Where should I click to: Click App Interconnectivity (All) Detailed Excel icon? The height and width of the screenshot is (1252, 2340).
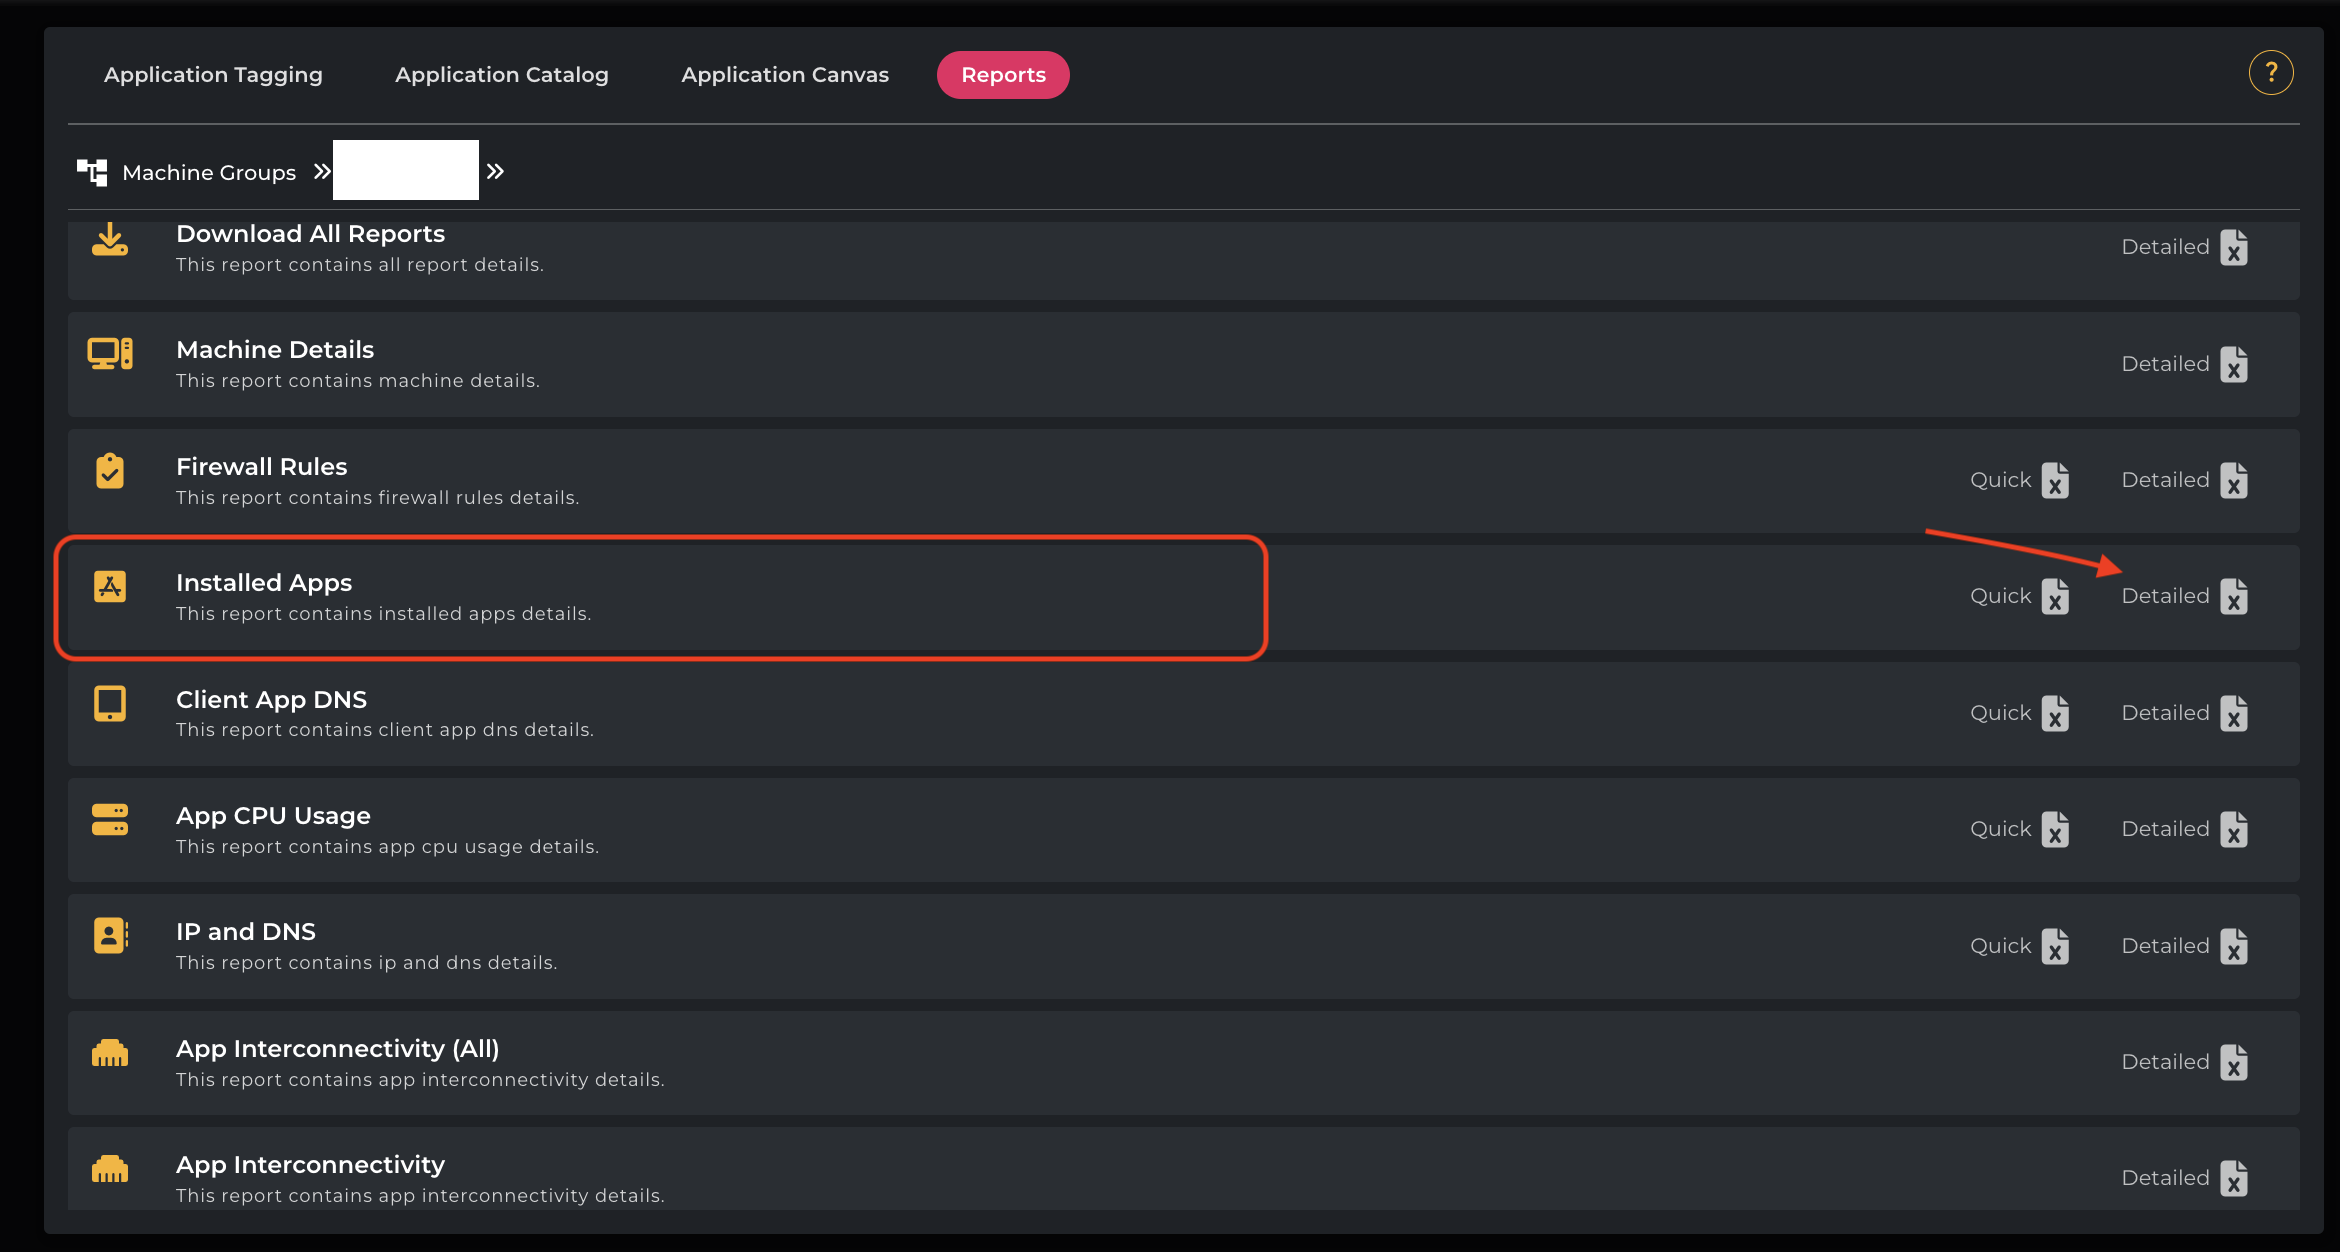pyautogui.click(x=2233, y=1063)
